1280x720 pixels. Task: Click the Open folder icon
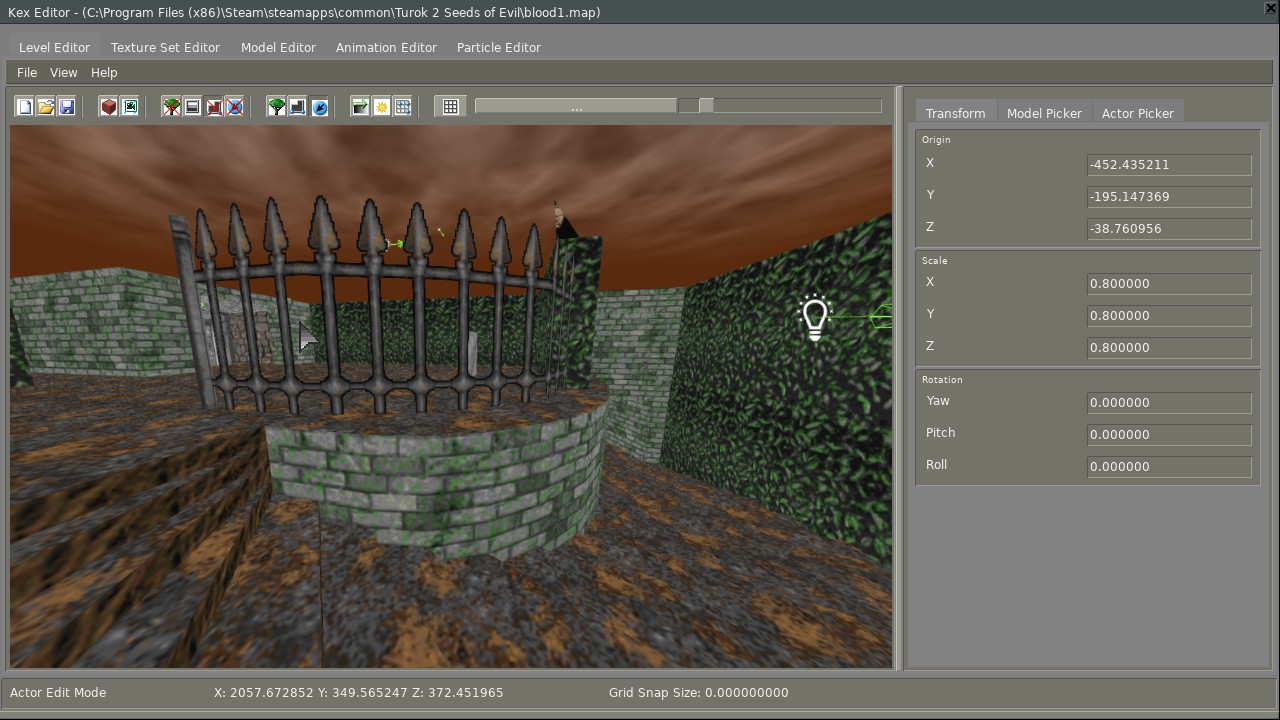pyautogui.click(x=46, y=107)
